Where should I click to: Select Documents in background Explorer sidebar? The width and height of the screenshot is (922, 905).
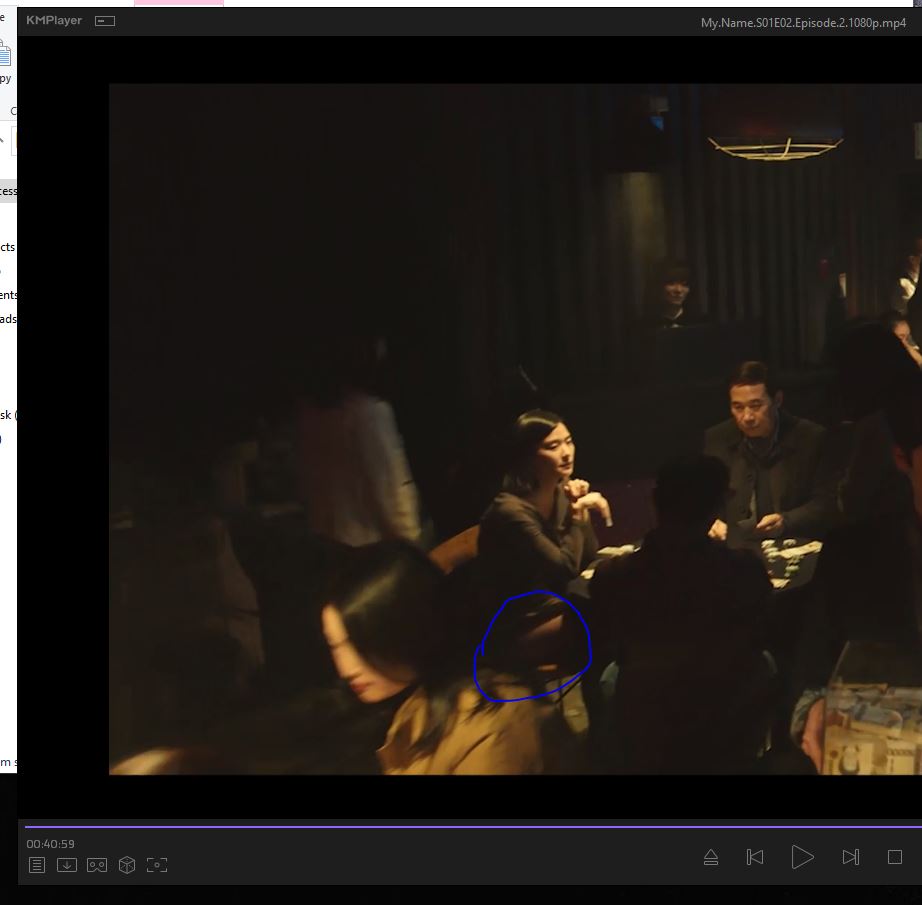8,295
